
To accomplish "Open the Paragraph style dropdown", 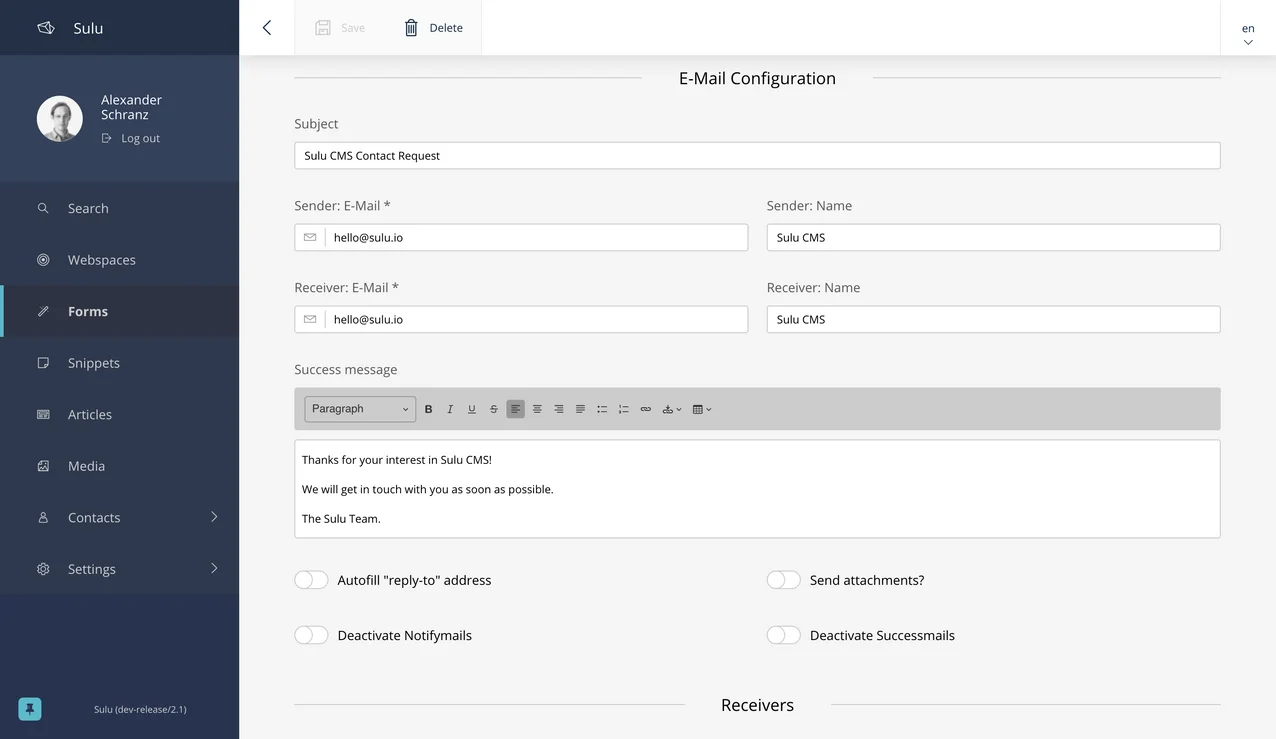I will point(359,409).
